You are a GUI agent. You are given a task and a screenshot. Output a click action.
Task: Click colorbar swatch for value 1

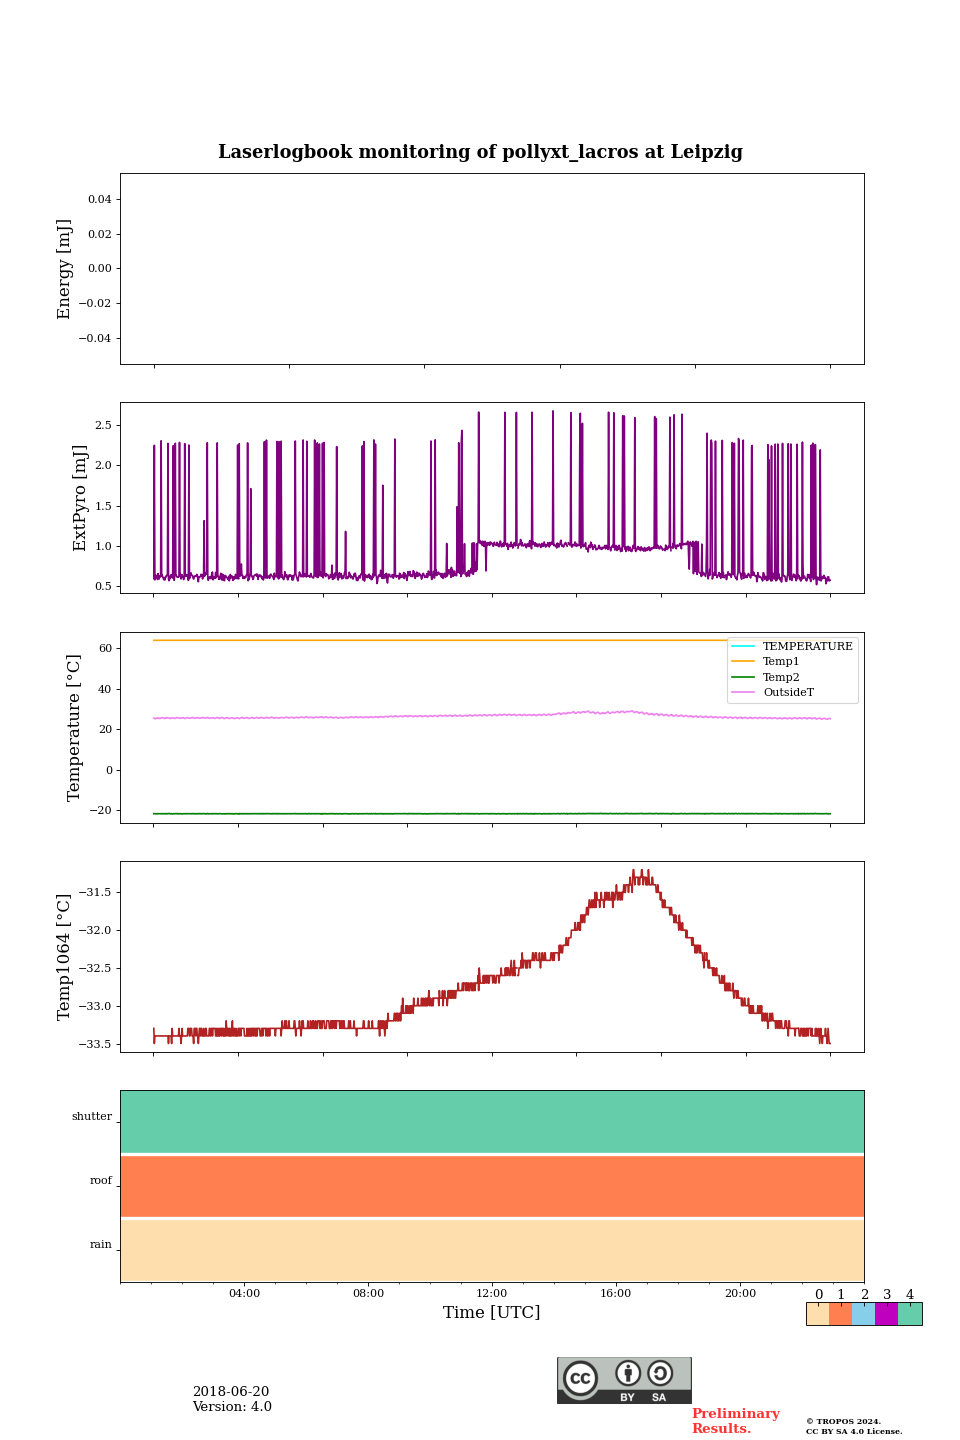click(x=841, y=1314)
